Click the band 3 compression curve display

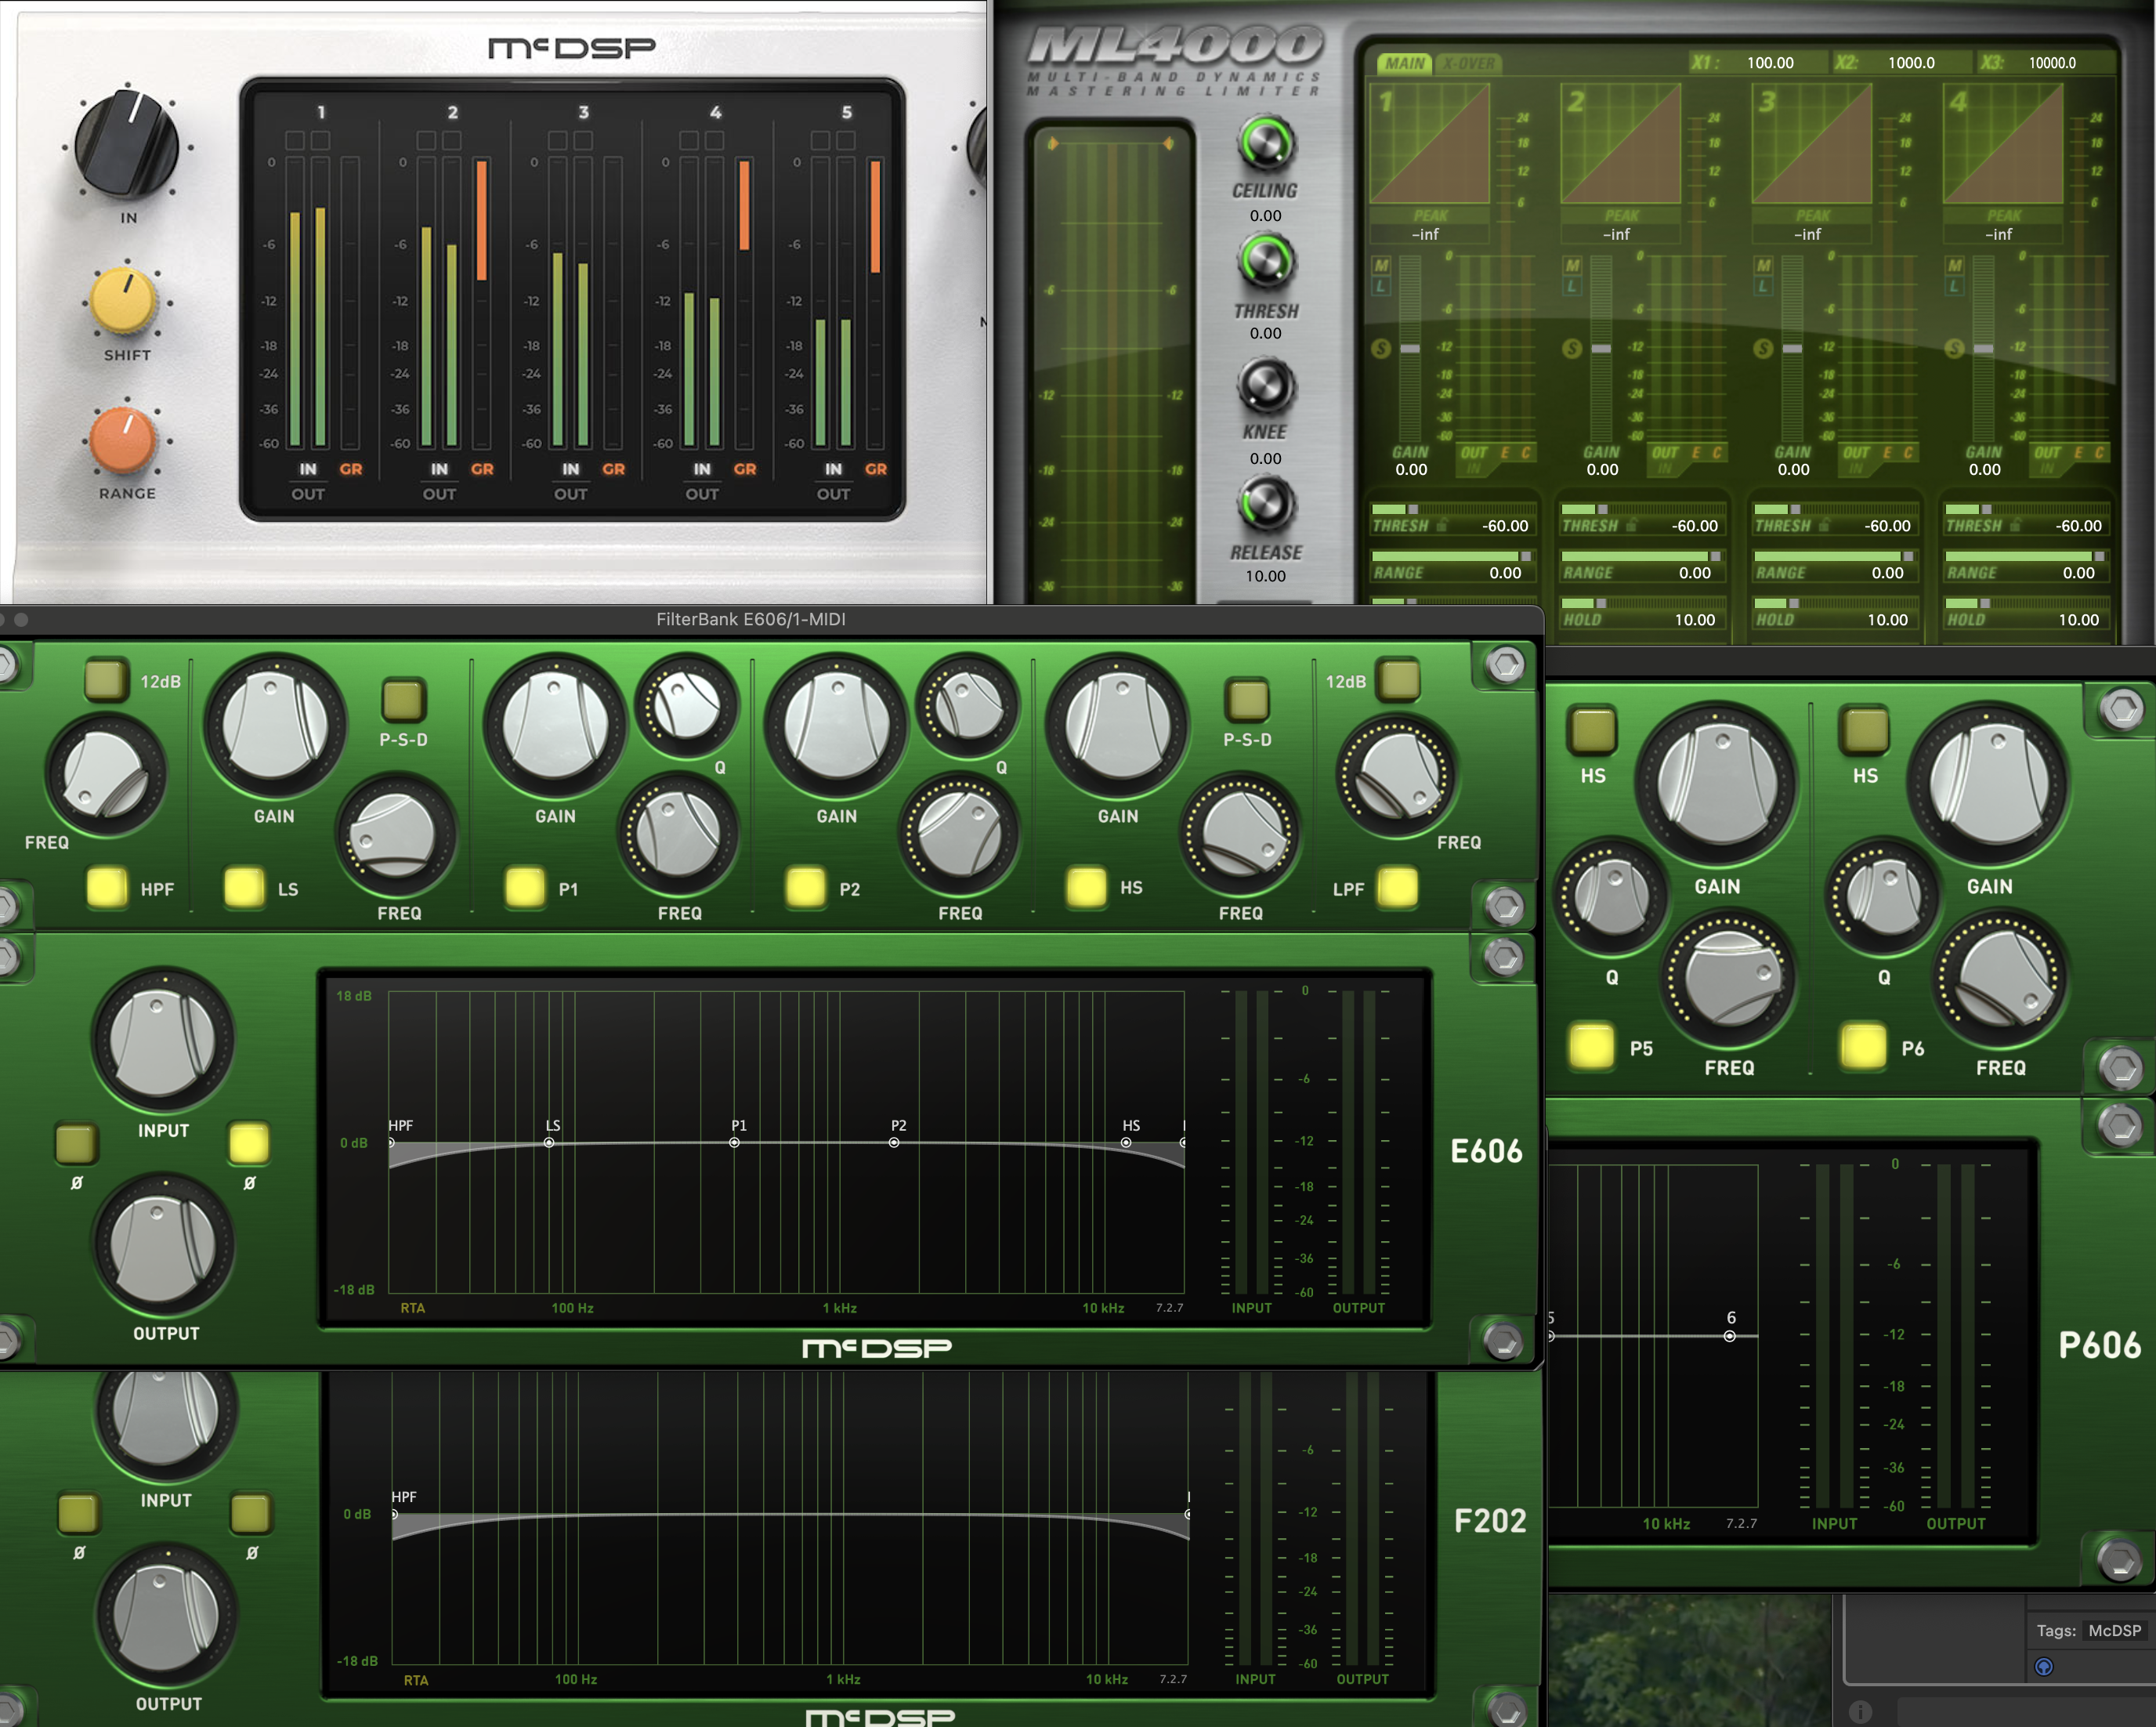(x=1811, y=144)
